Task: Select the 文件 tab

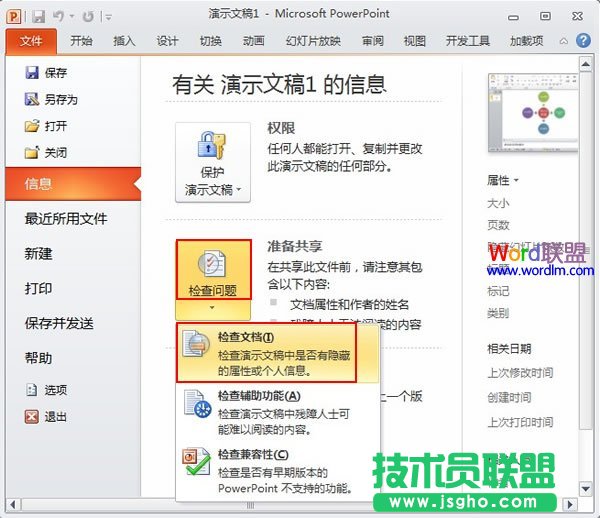Action: pyautogui.click(x=31, y=41)
